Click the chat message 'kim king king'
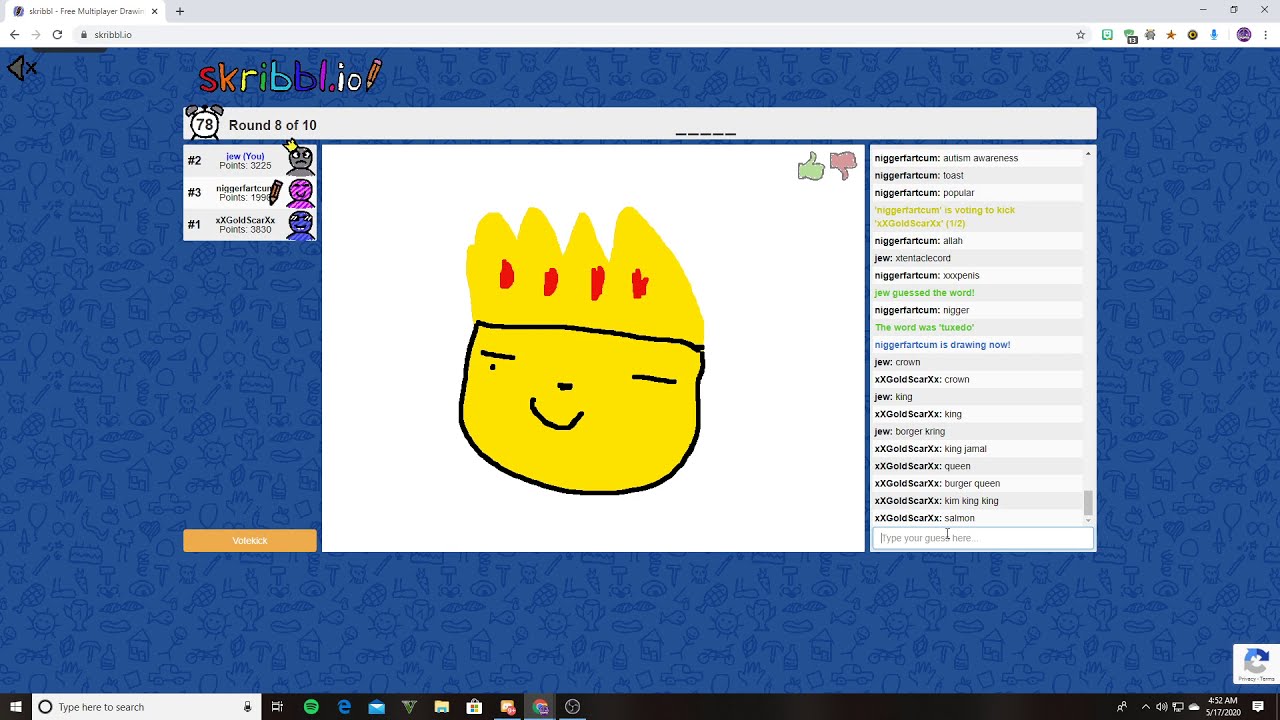The height and width of the screenshot is (720, 1280). 936,501
